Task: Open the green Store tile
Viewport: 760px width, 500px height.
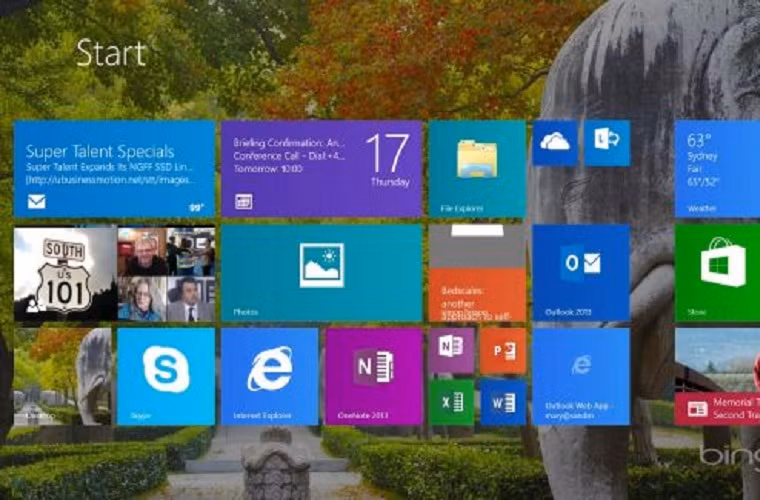Action: [717, 273]
